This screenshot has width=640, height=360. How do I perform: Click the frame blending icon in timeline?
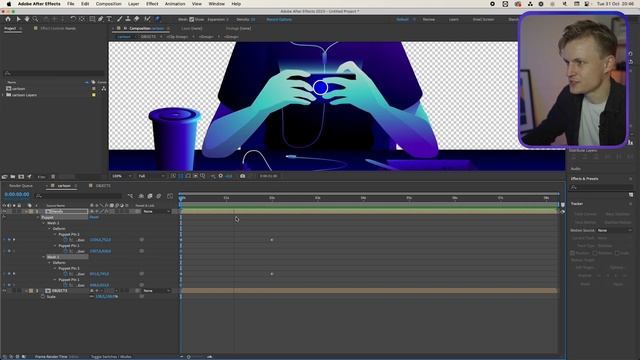pyautogui.click(x=150, y=196)
